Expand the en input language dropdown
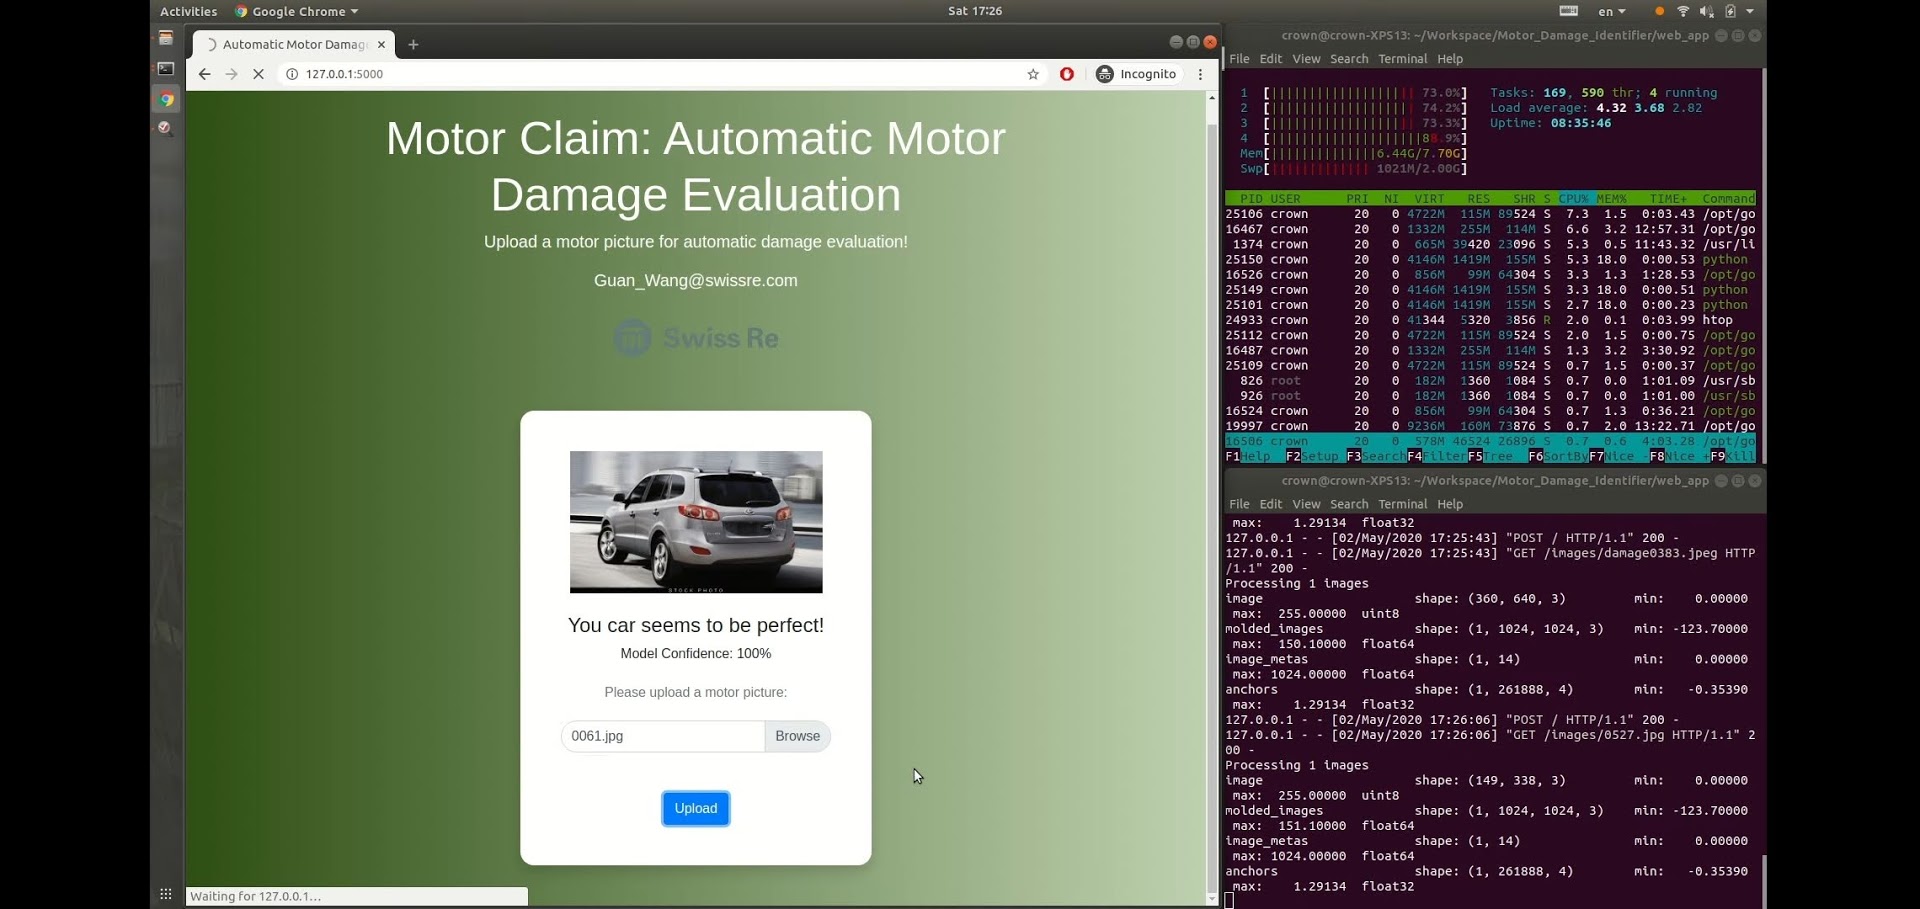Viewport: 1920px width, 909px height. coord(1611,11)
